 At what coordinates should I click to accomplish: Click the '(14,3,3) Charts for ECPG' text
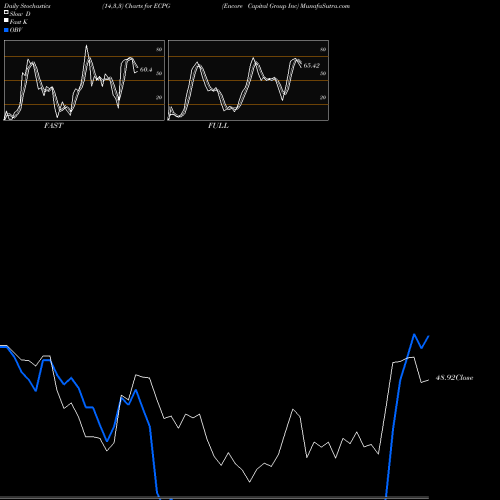point(136,6)
